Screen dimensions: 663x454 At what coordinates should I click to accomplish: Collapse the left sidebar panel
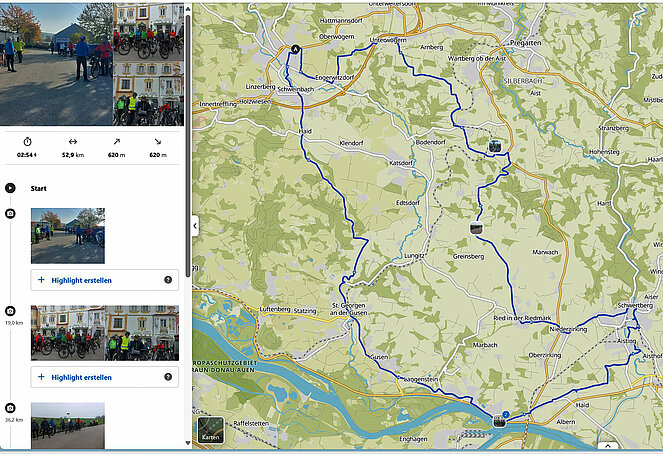[195, 226]
